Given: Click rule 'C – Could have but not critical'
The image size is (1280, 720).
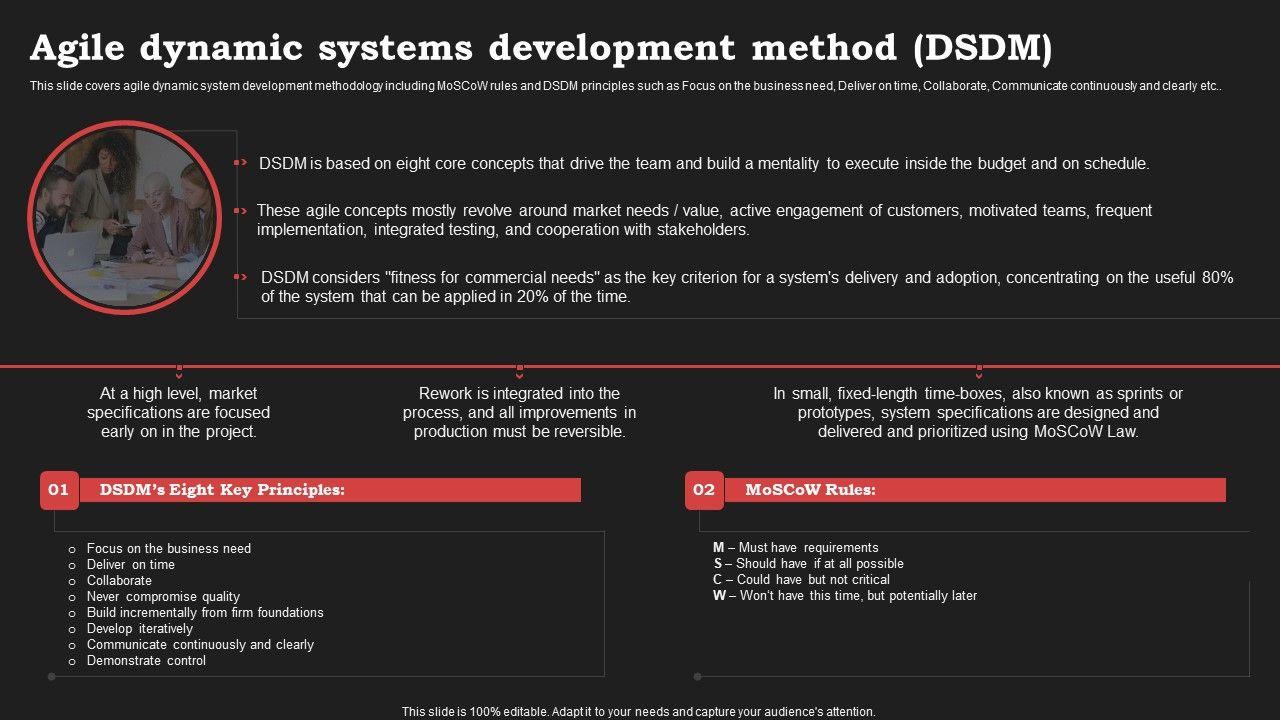Looking at the screenshot, I should pos(801,580).
